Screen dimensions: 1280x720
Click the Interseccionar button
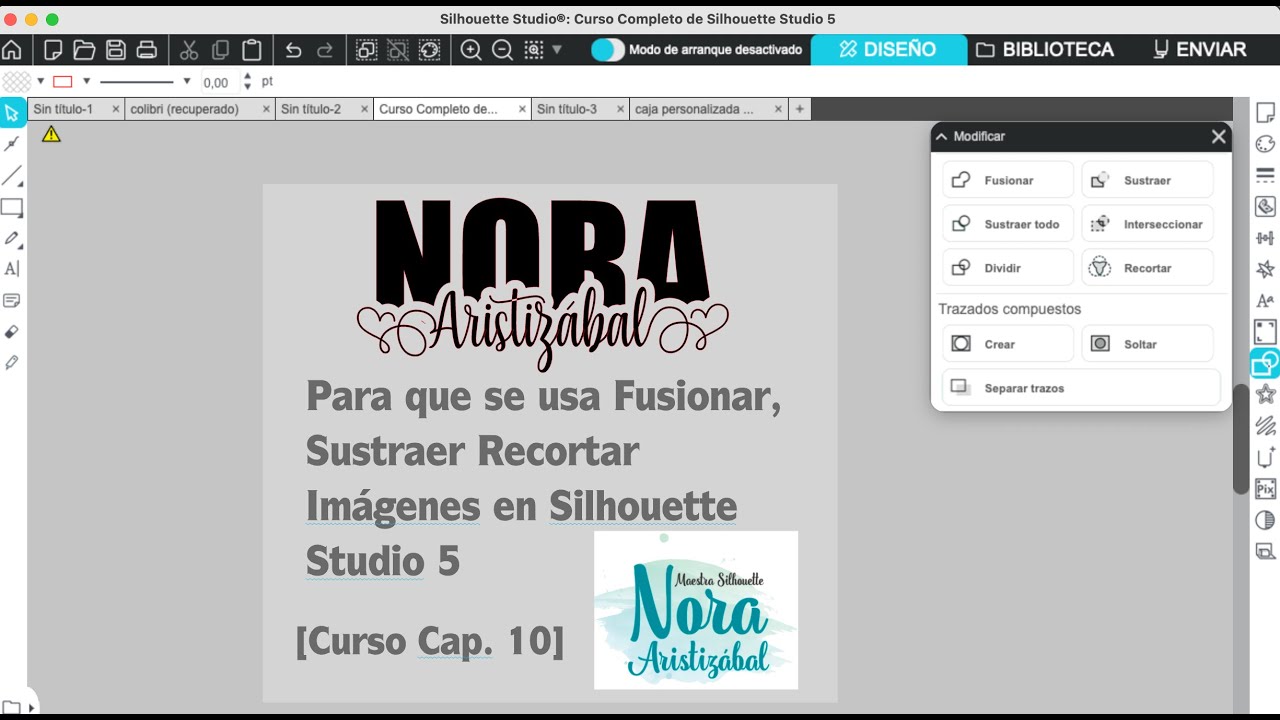click(1148, 224)
